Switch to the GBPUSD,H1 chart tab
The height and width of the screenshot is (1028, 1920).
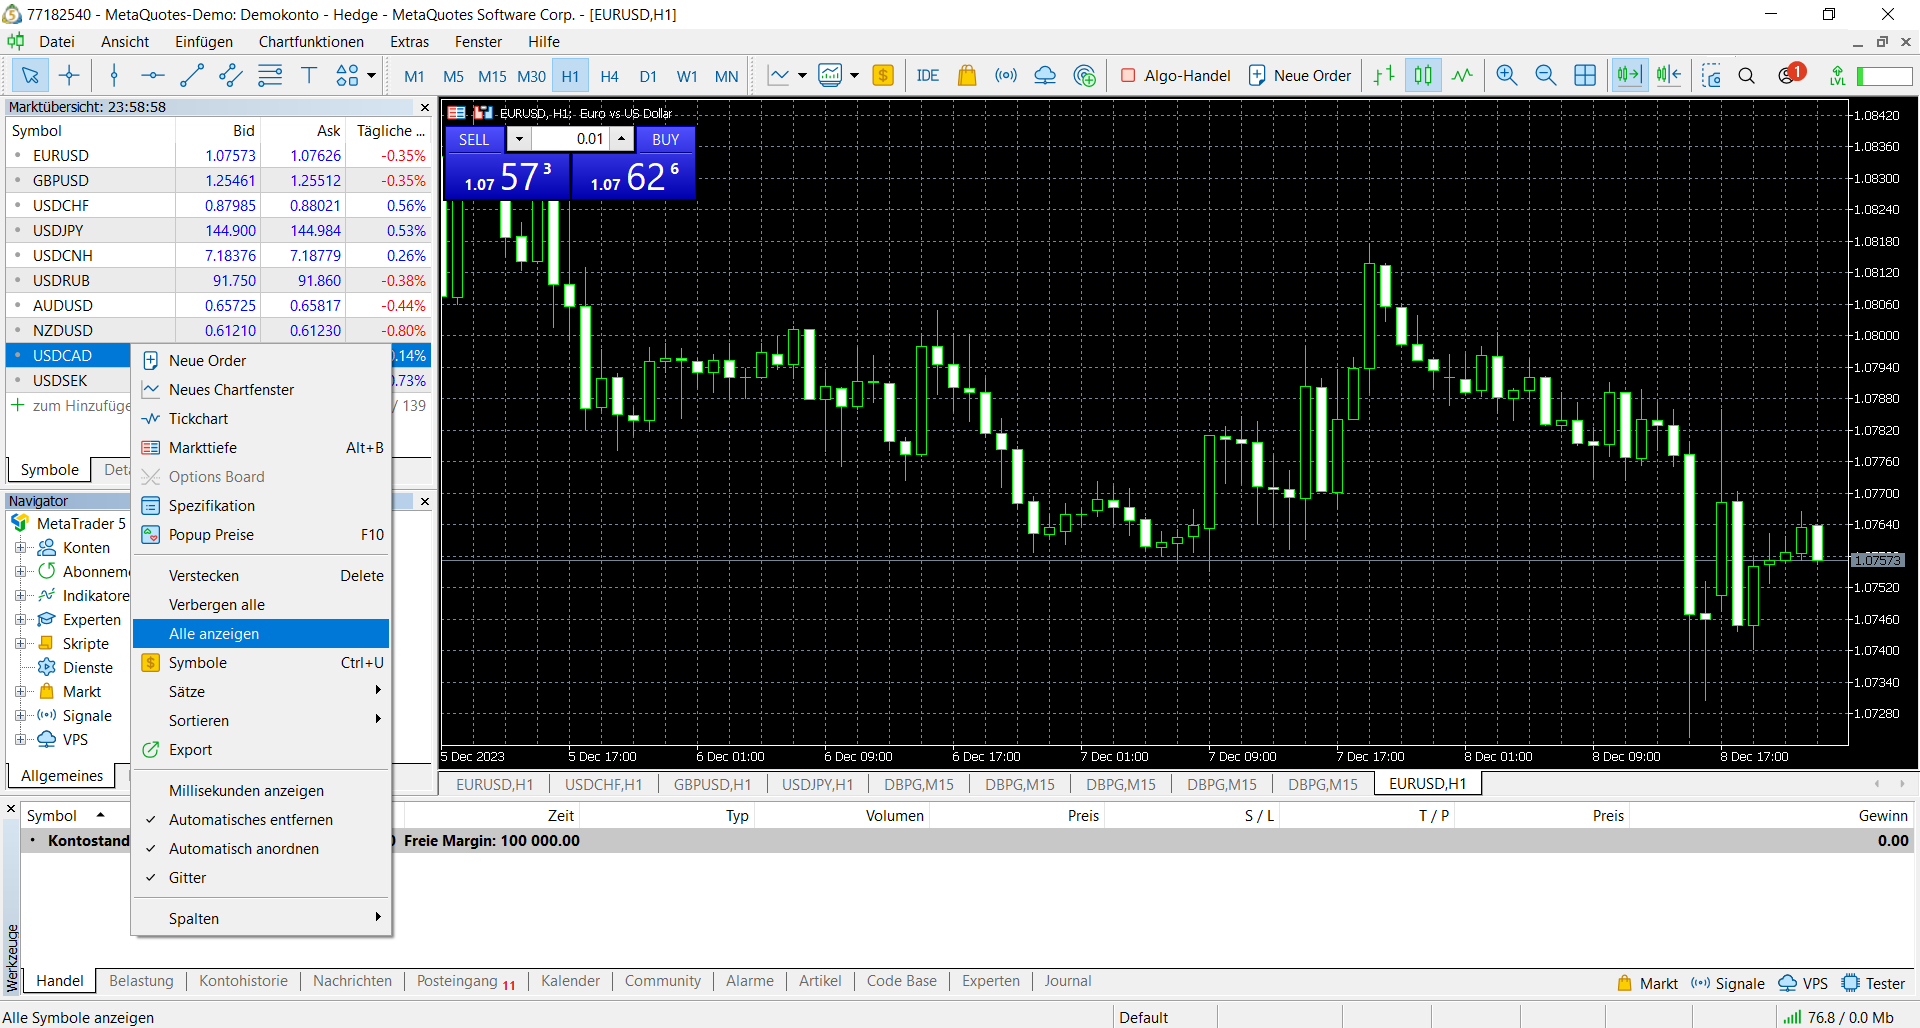712,784
